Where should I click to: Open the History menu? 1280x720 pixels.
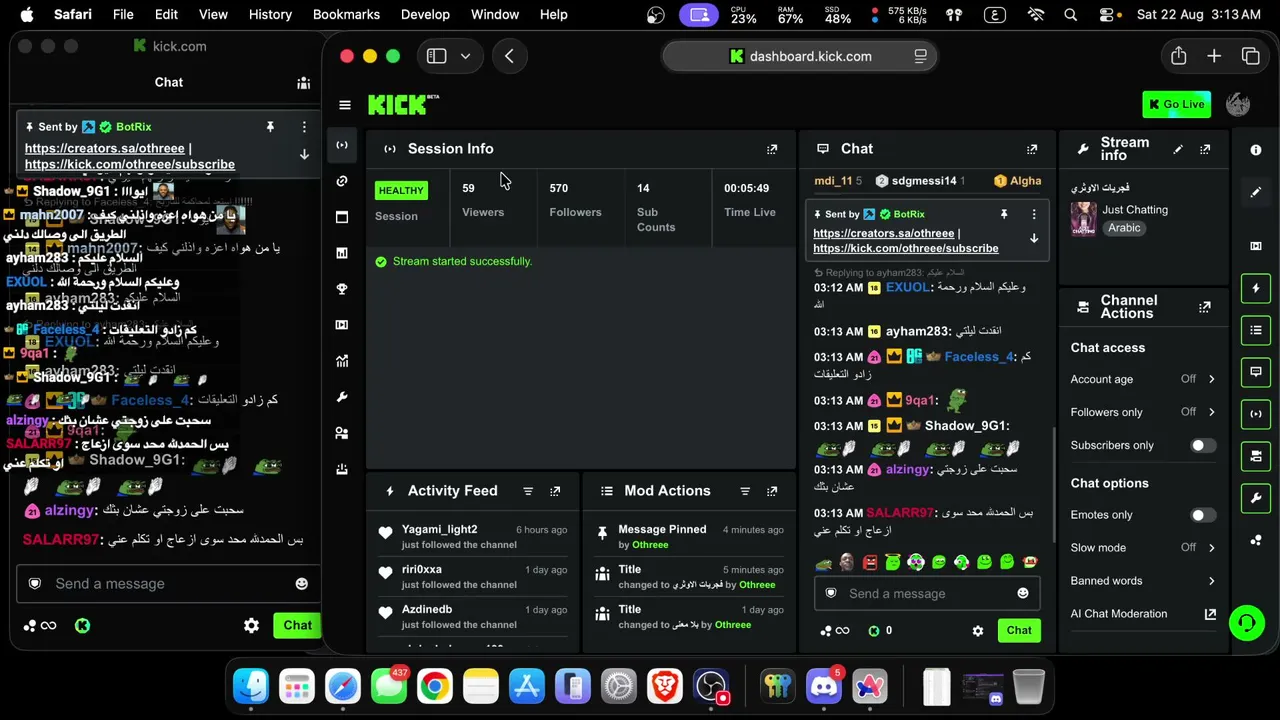tap(270, 15)
